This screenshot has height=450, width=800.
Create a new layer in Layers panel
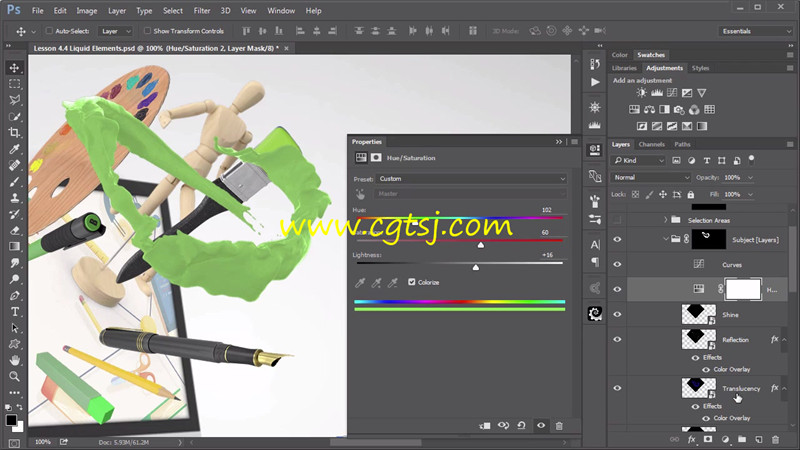click(x=759, y=439)
